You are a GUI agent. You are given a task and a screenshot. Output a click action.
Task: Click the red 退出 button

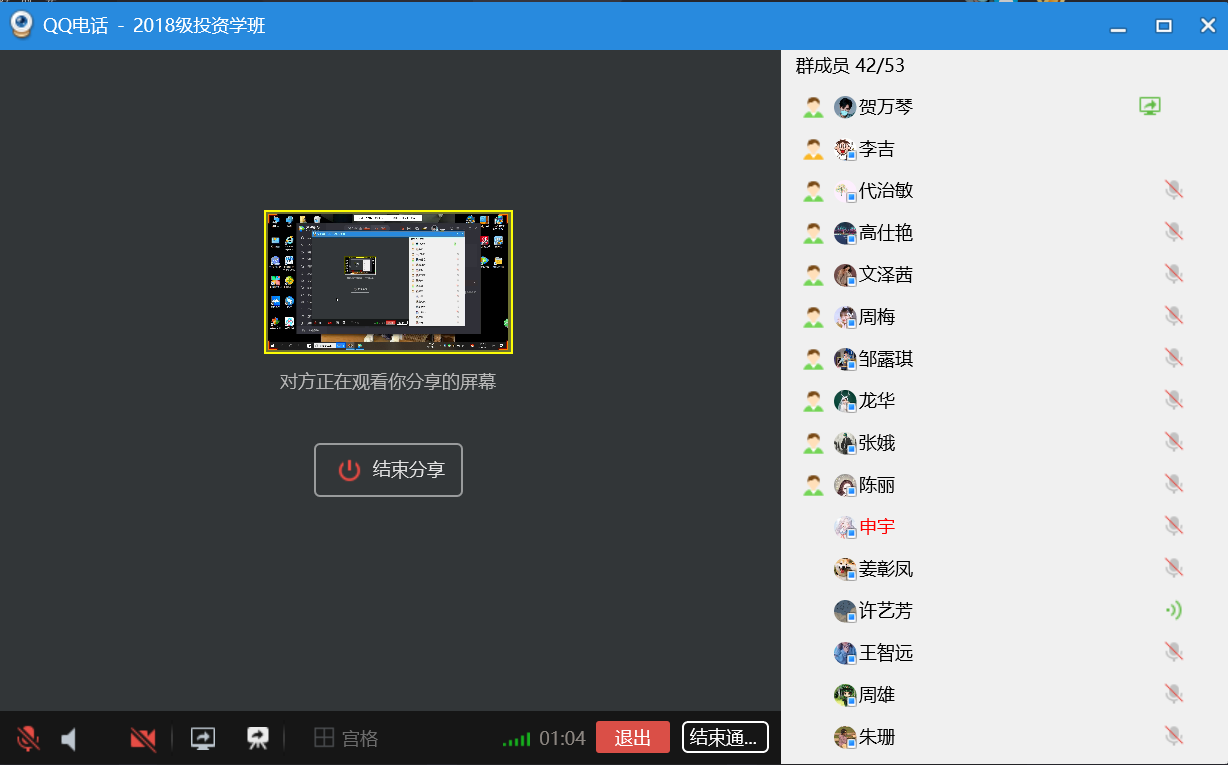pos(632,738)
